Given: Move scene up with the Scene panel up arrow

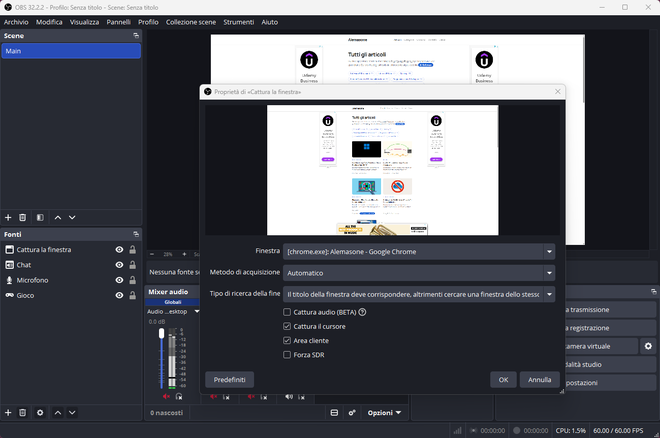Looking at the screenshot, I should pos(58,218).
